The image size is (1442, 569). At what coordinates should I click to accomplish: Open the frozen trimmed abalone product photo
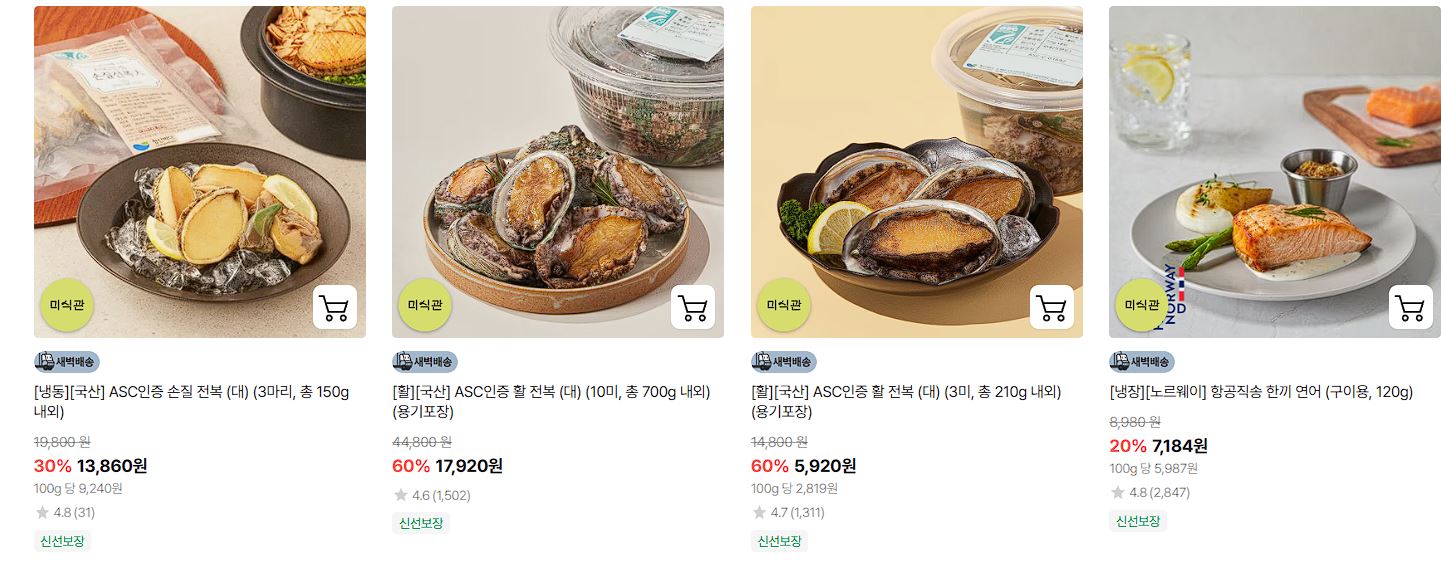pos(200,172)
